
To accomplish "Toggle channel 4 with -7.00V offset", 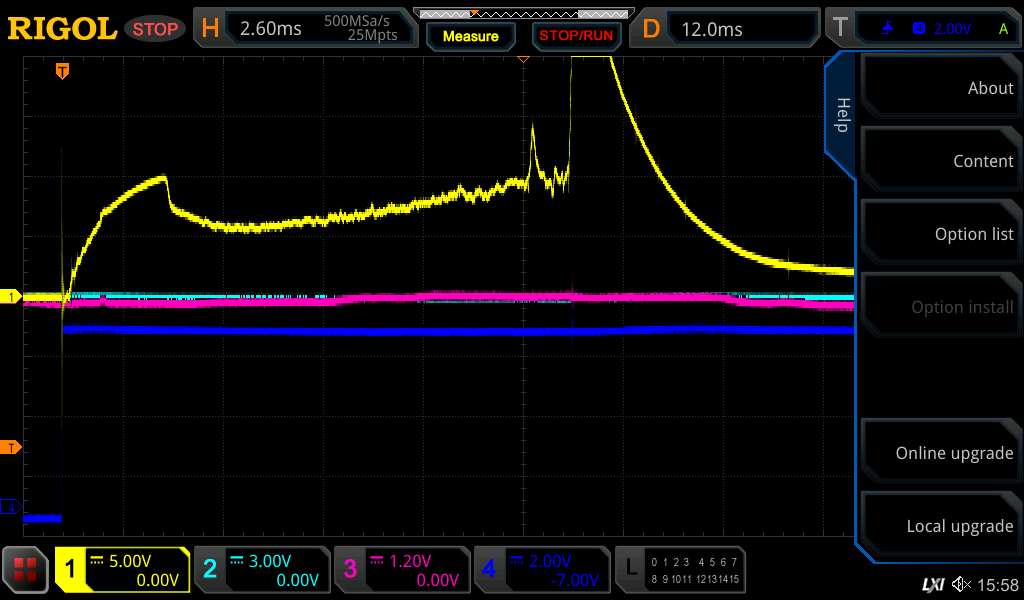I will (x=542, y=570).
